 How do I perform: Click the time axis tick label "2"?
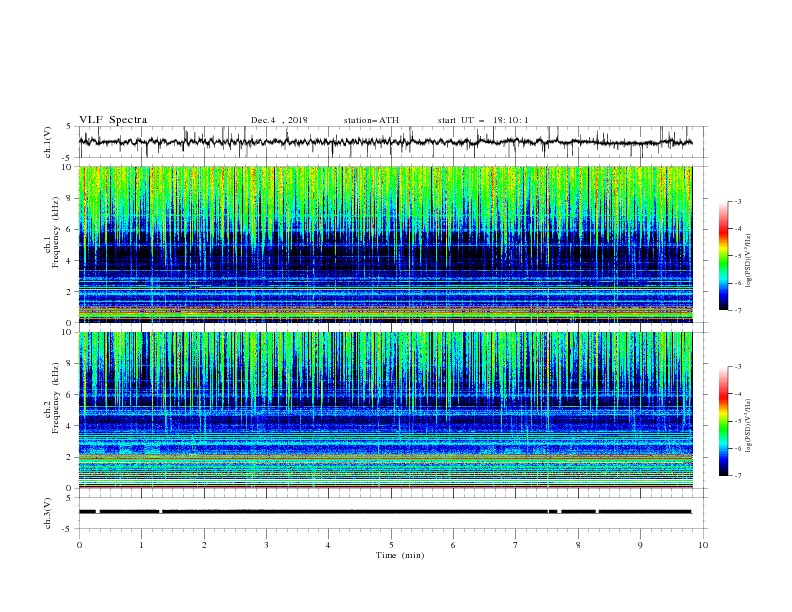(204, 545)
